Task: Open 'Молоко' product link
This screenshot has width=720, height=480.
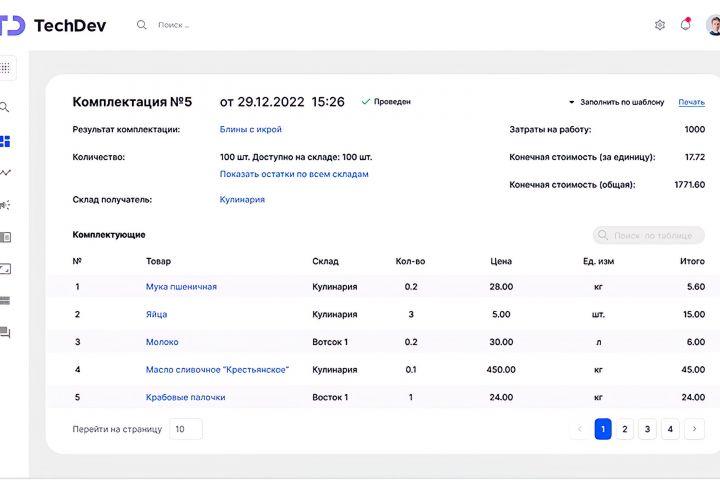Action: (x=162, y=342)
